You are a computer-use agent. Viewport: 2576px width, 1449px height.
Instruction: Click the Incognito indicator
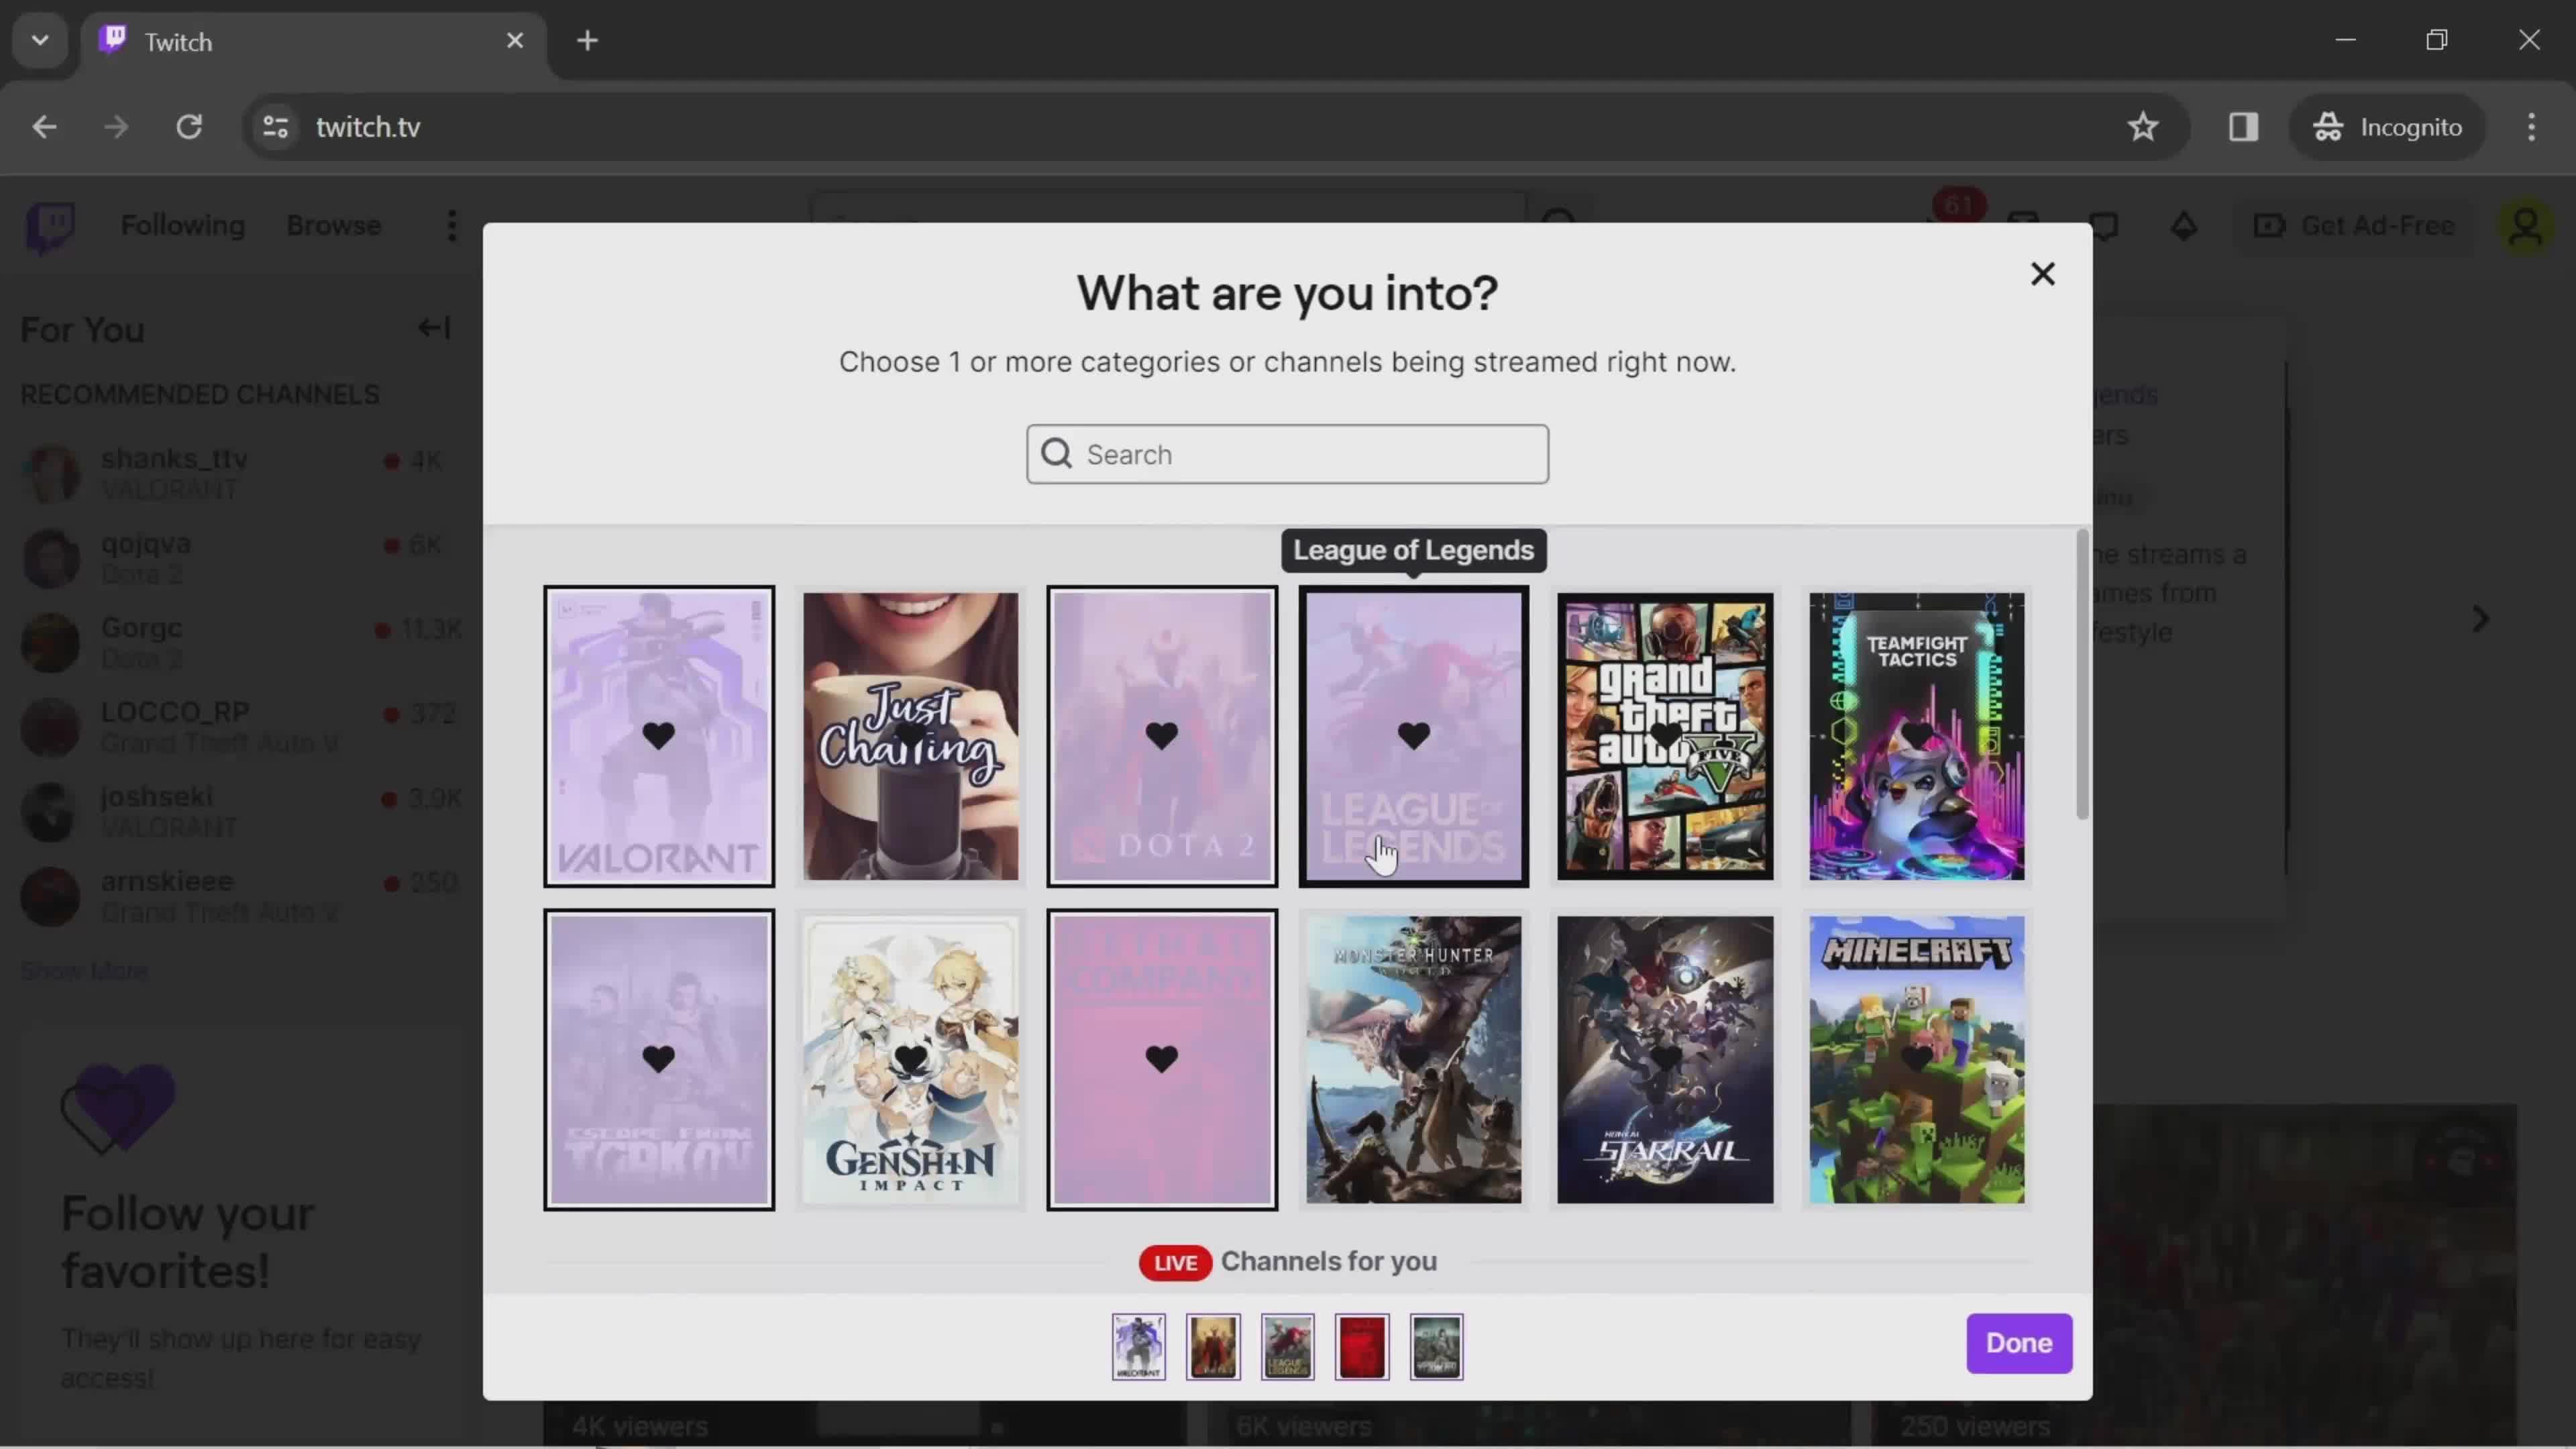2387,127
